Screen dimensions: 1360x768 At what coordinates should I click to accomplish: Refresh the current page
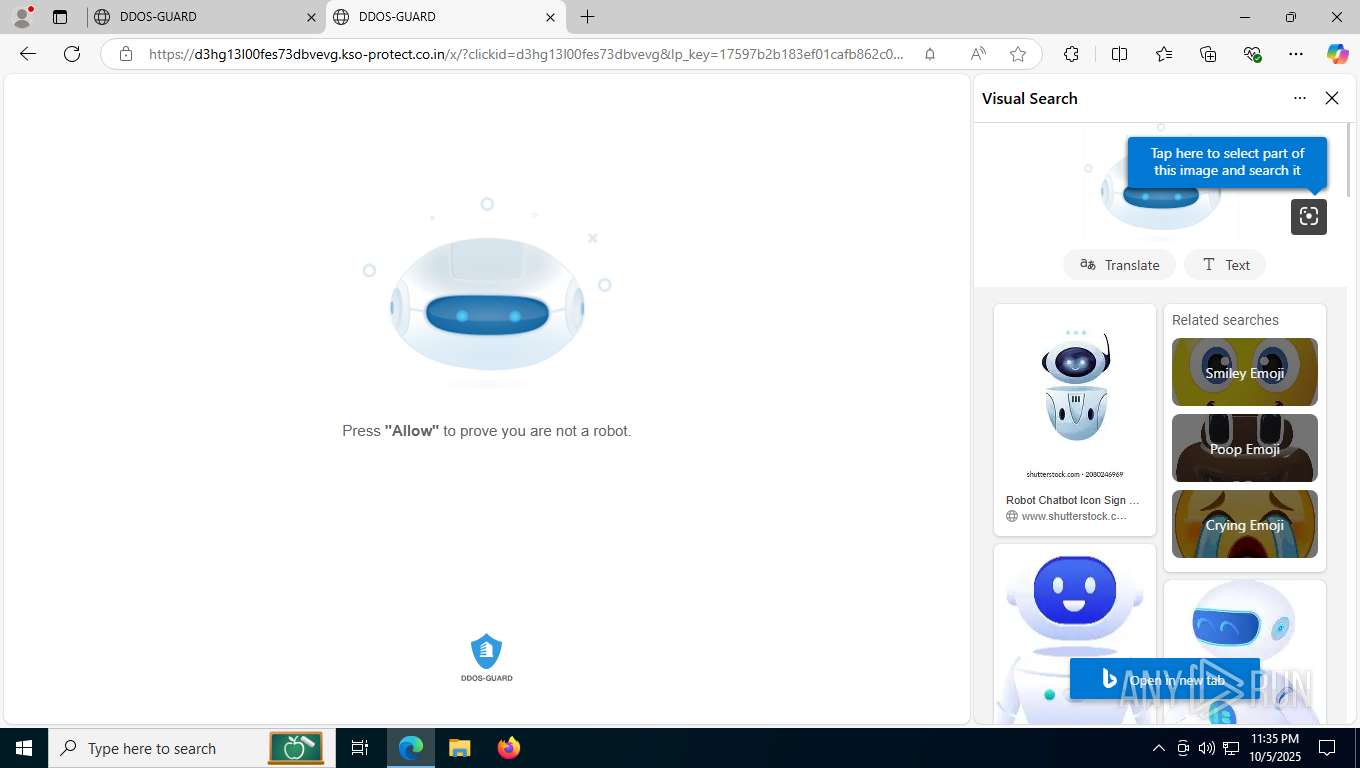[72, 54]
